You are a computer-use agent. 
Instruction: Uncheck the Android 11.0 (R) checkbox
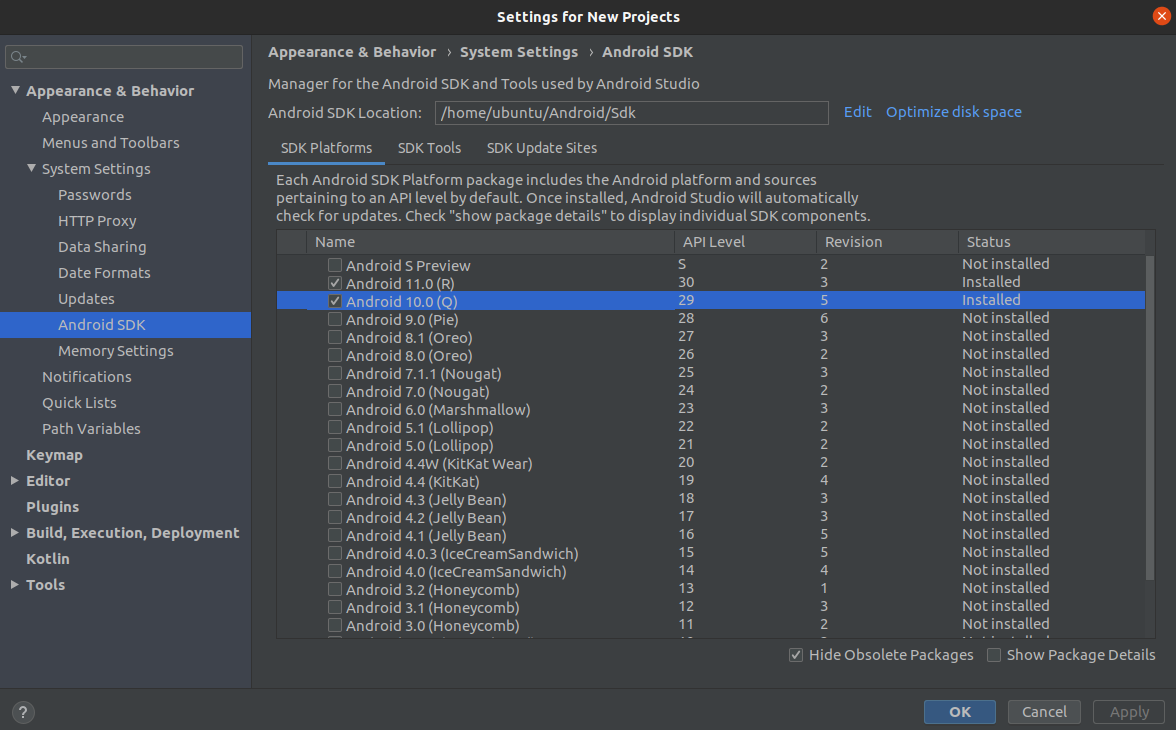click(x=335, y=283)
